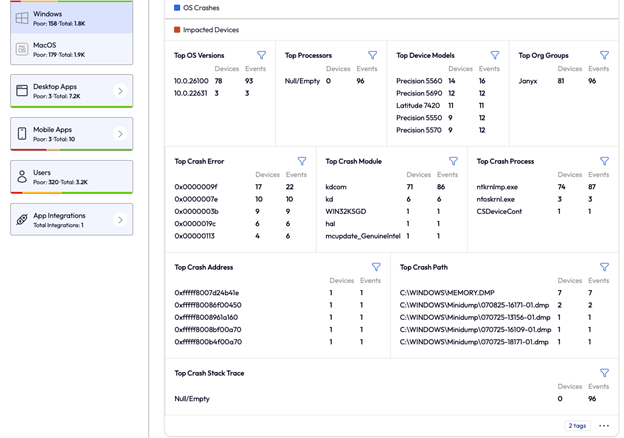Filter Top Device Models widget

495,55
